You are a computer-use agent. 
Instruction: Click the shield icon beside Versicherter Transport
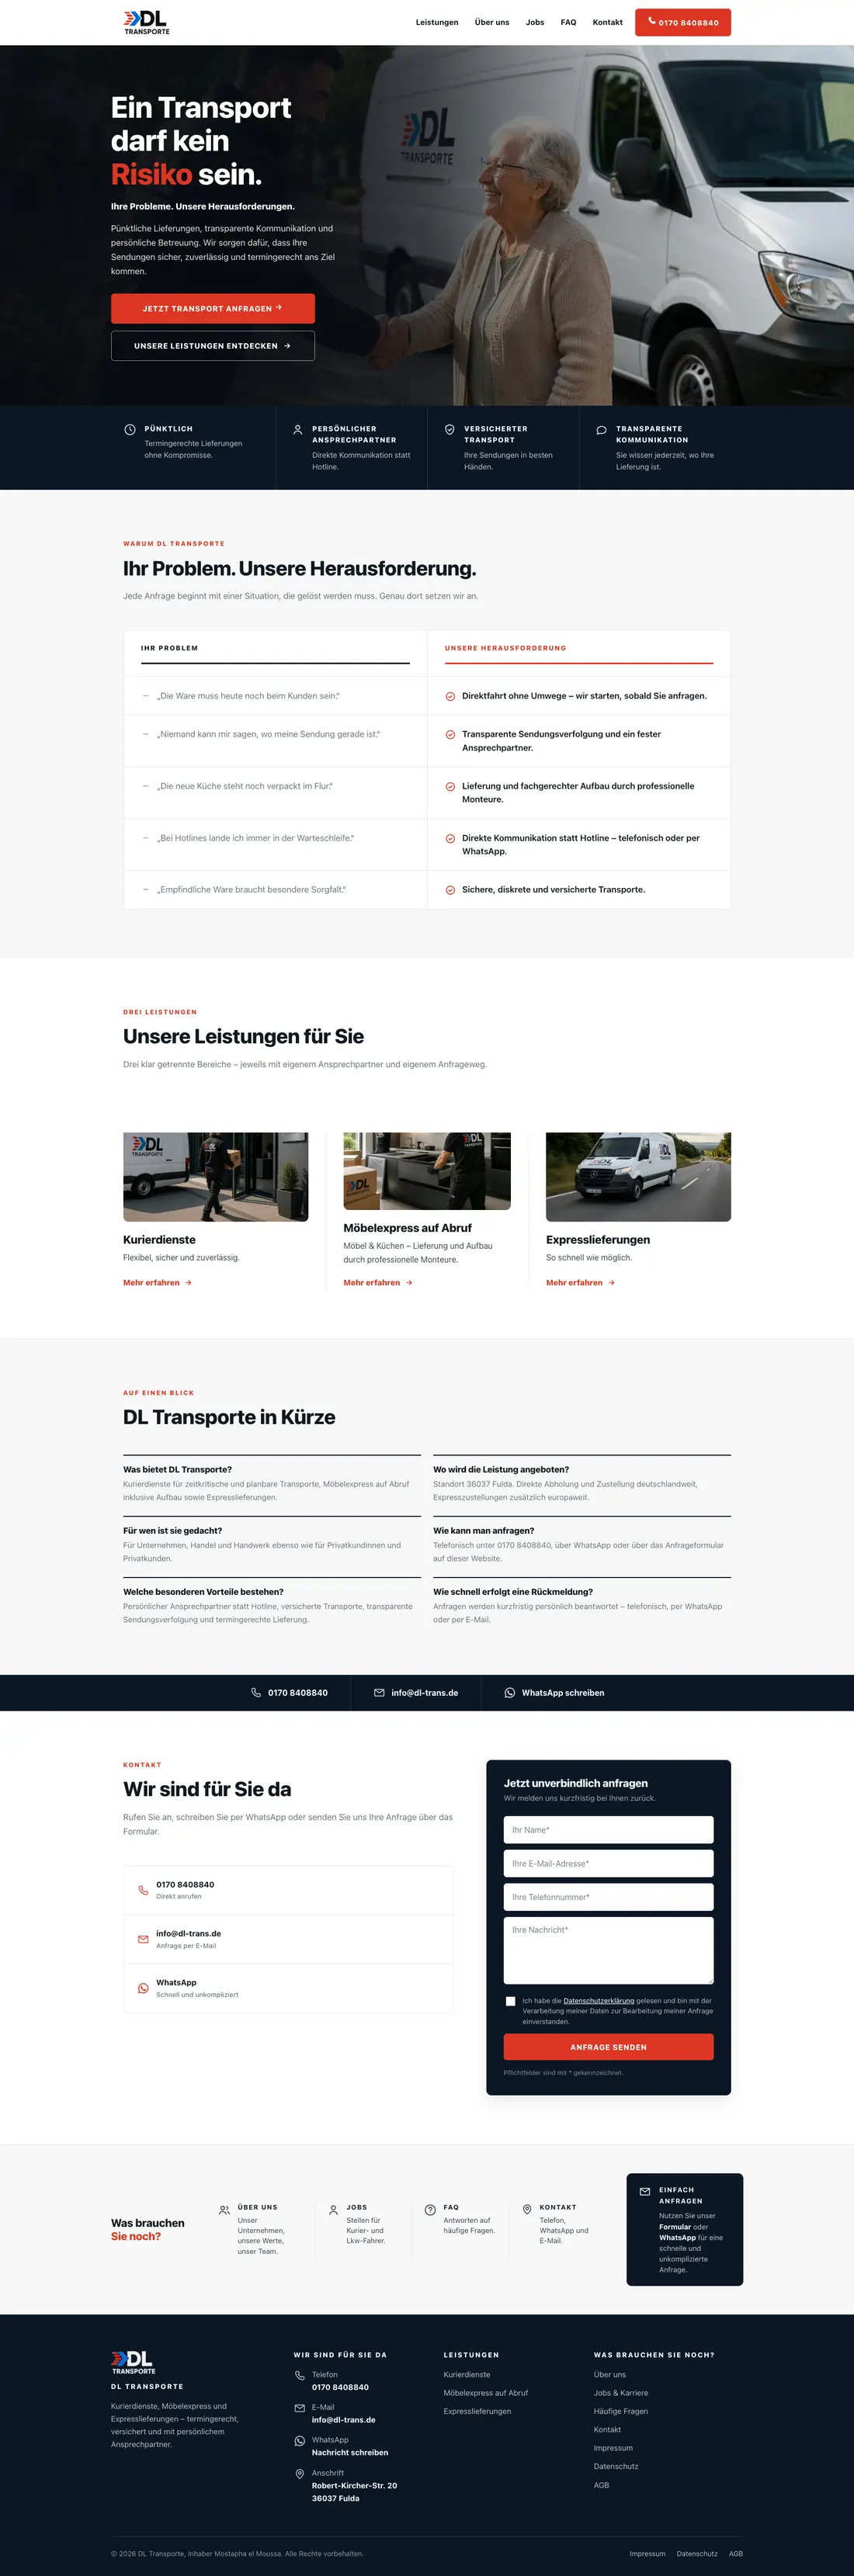(x=450, y=429)
